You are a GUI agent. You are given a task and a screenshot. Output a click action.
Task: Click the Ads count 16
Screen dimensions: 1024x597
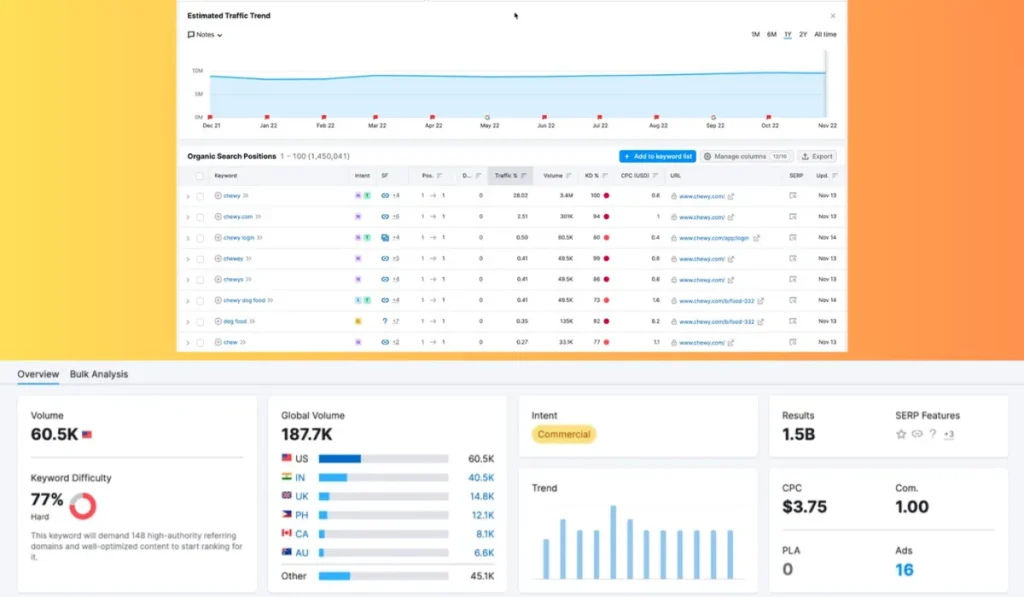coord(904,570)
